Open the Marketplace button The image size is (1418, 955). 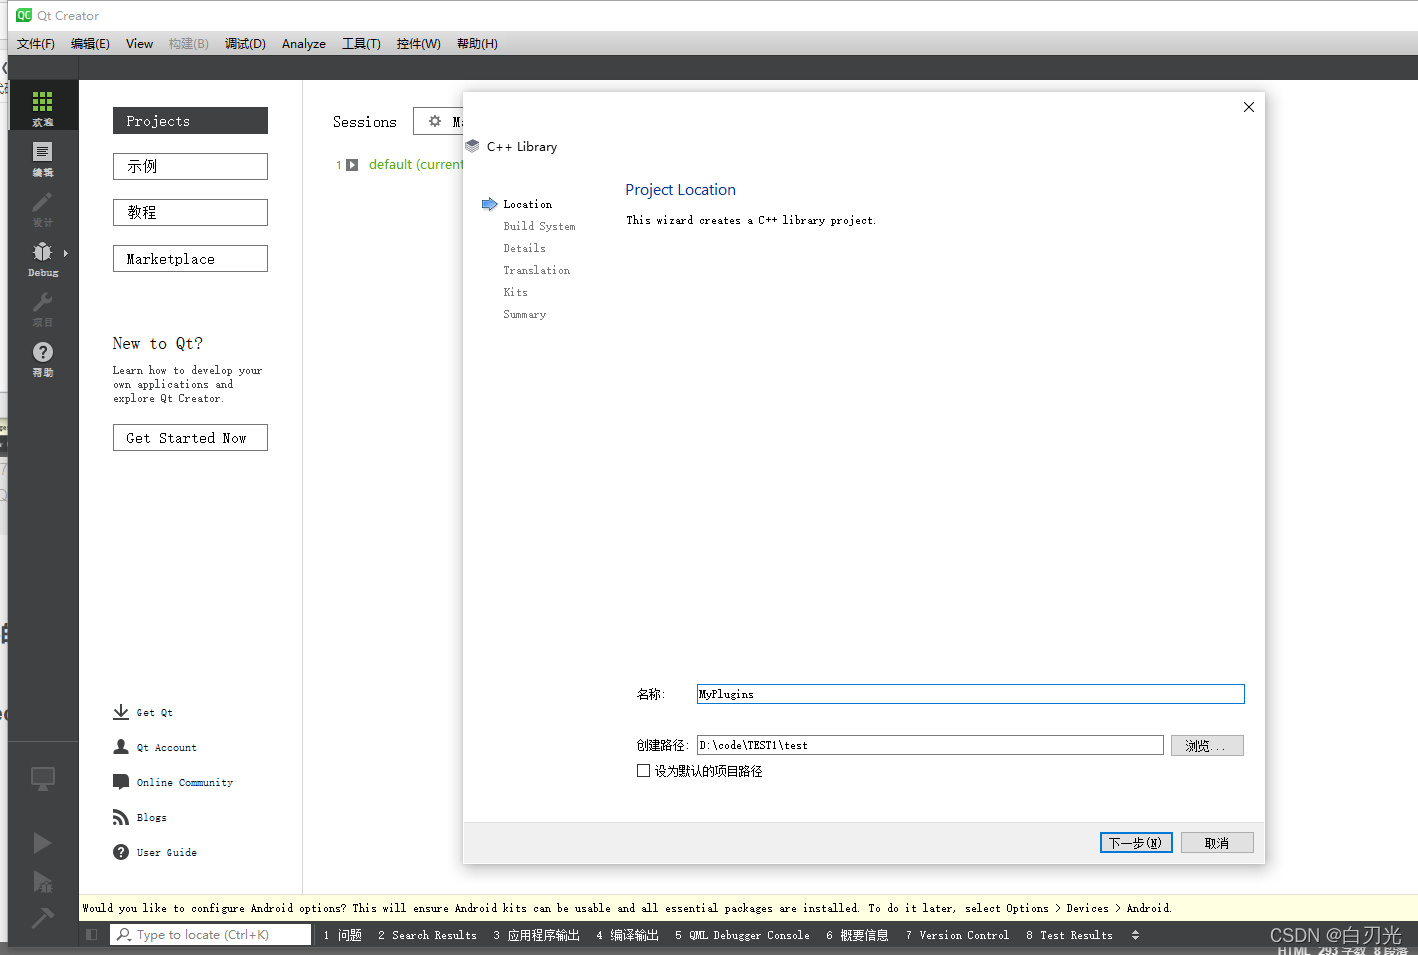tap(190, 259)
